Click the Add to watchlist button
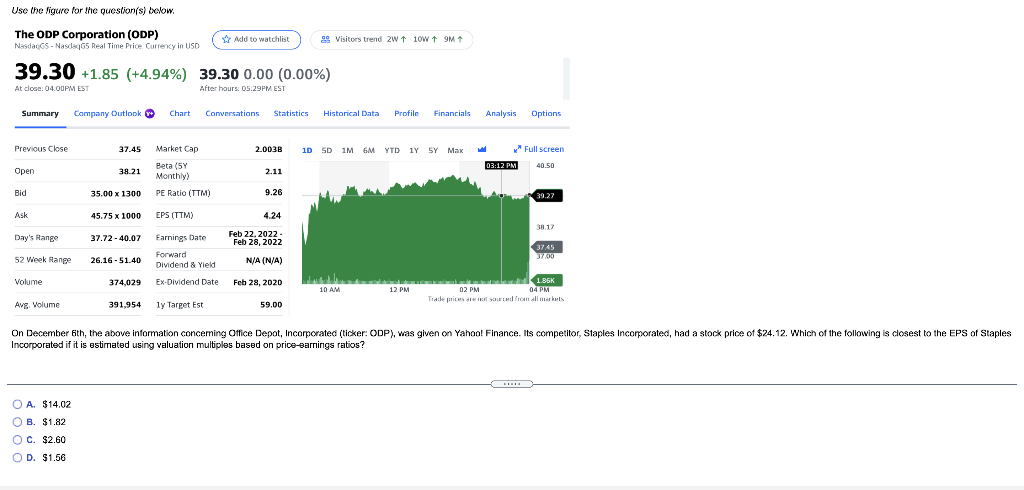1024x490 pixels. 256,39
